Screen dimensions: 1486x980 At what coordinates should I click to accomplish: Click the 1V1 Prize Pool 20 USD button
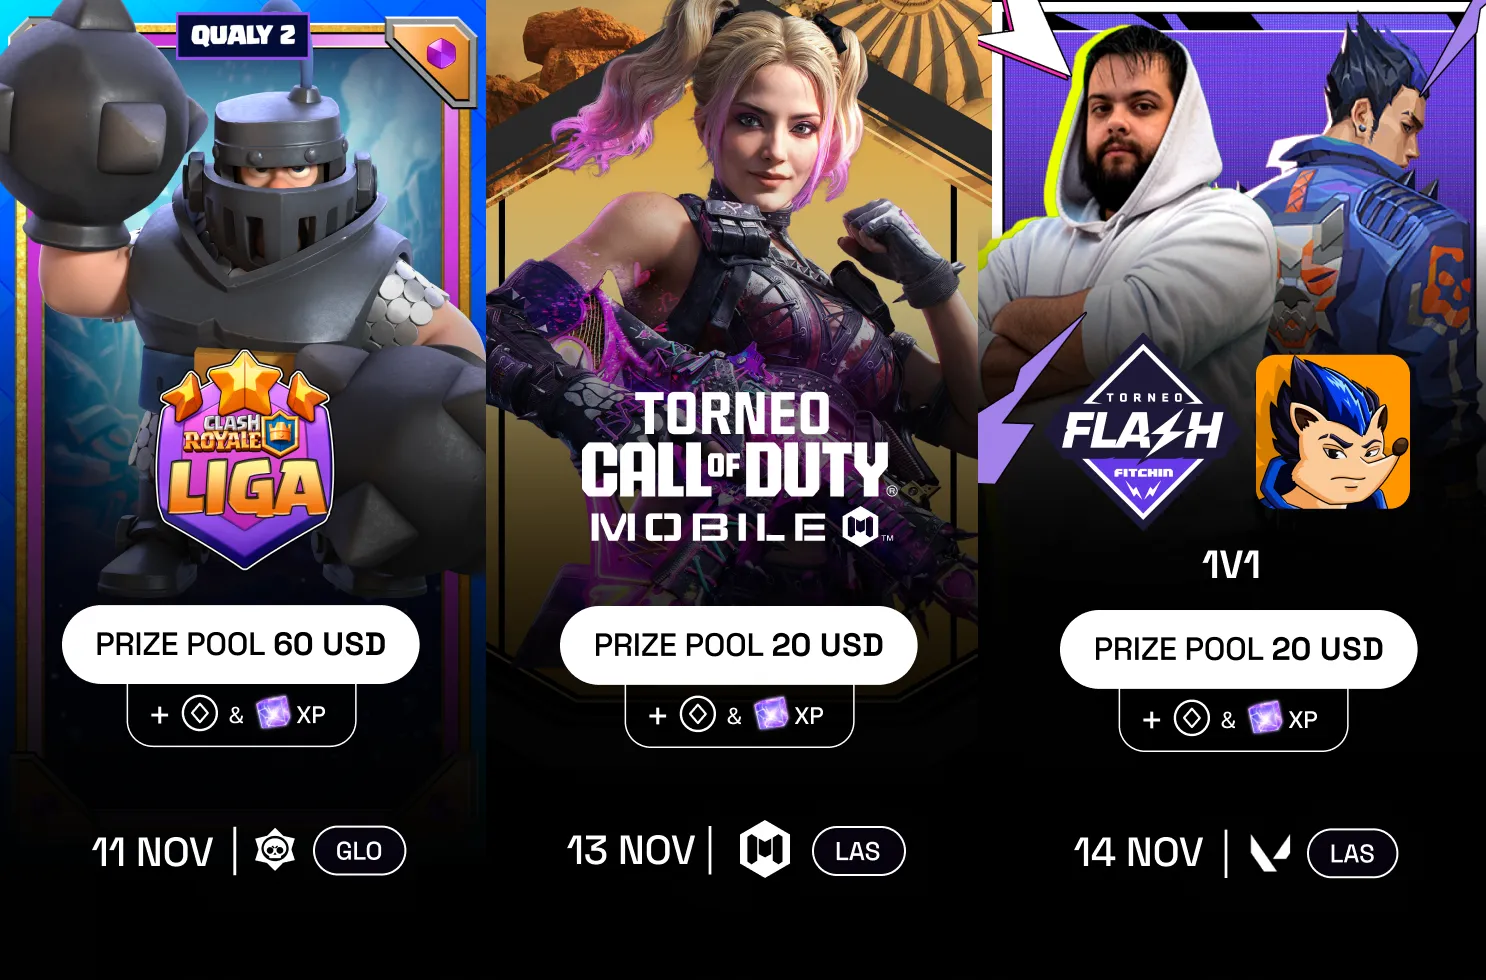click(1238, 650)
